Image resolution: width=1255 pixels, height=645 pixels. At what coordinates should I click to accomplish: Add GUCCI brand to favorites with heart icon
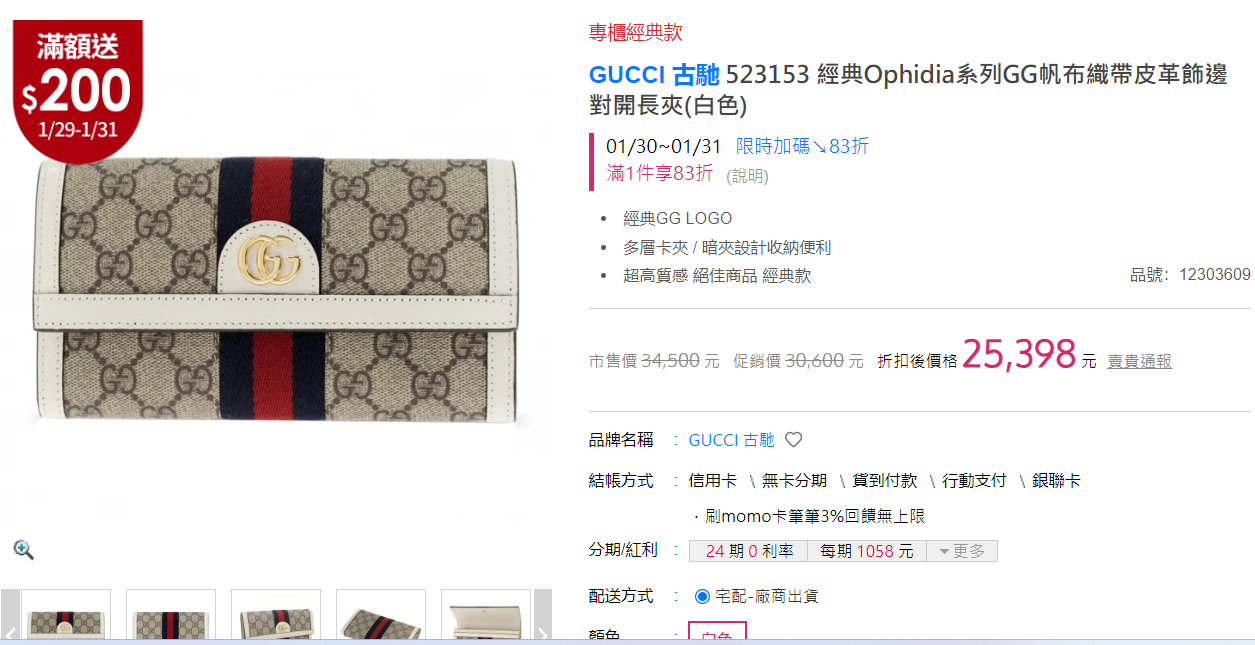(793, 440)
